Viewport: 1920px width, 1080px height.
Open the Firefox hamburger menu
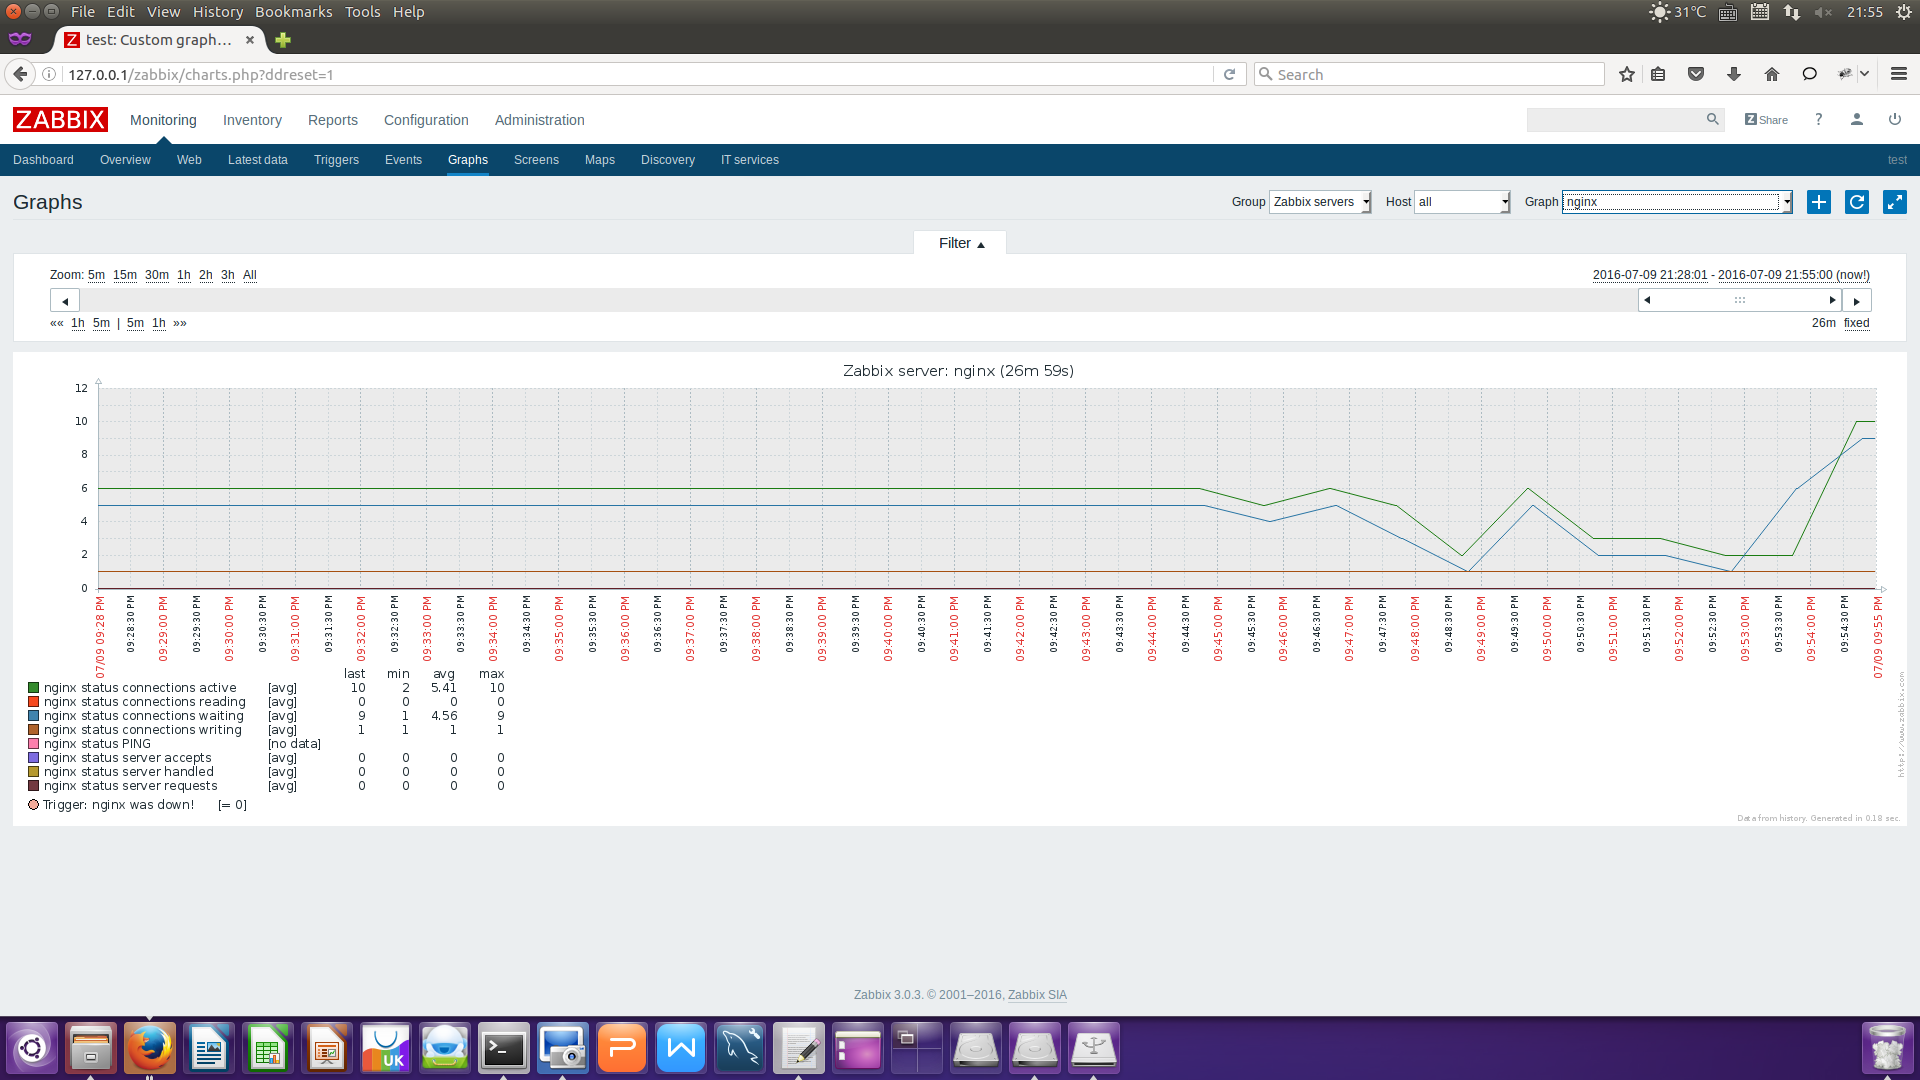1899,74
